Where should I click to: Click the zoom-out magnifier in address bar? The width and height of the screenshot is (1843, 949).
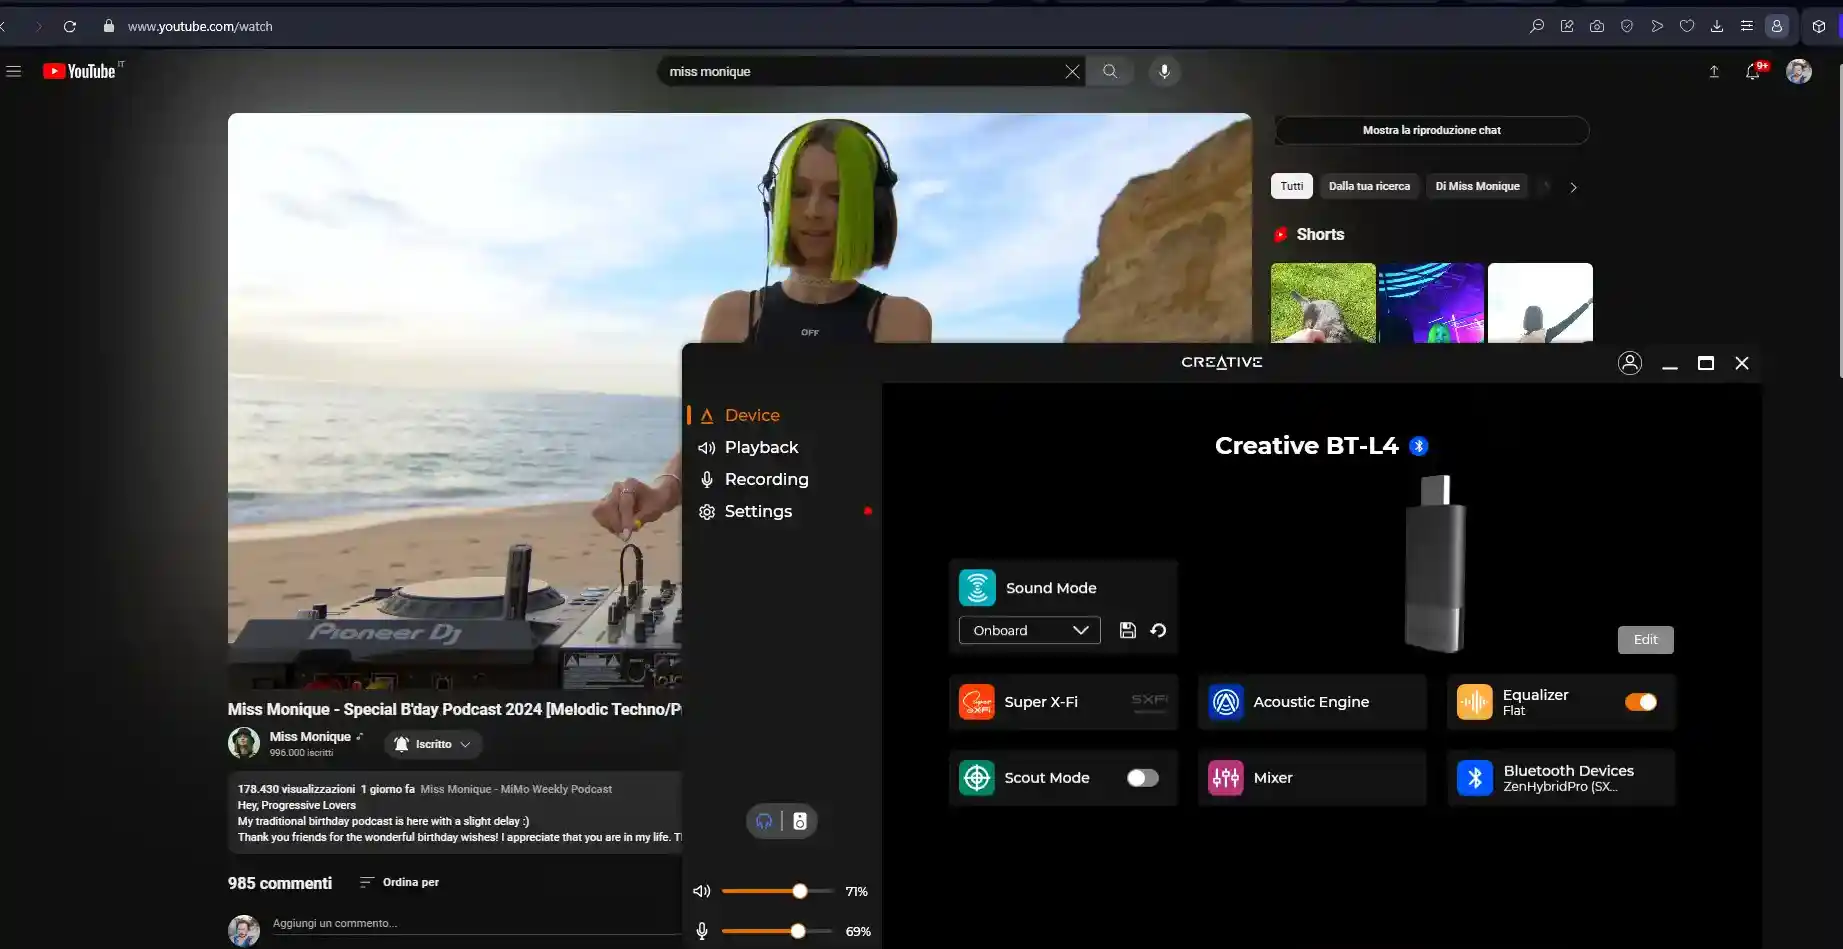click(1537, 26)
